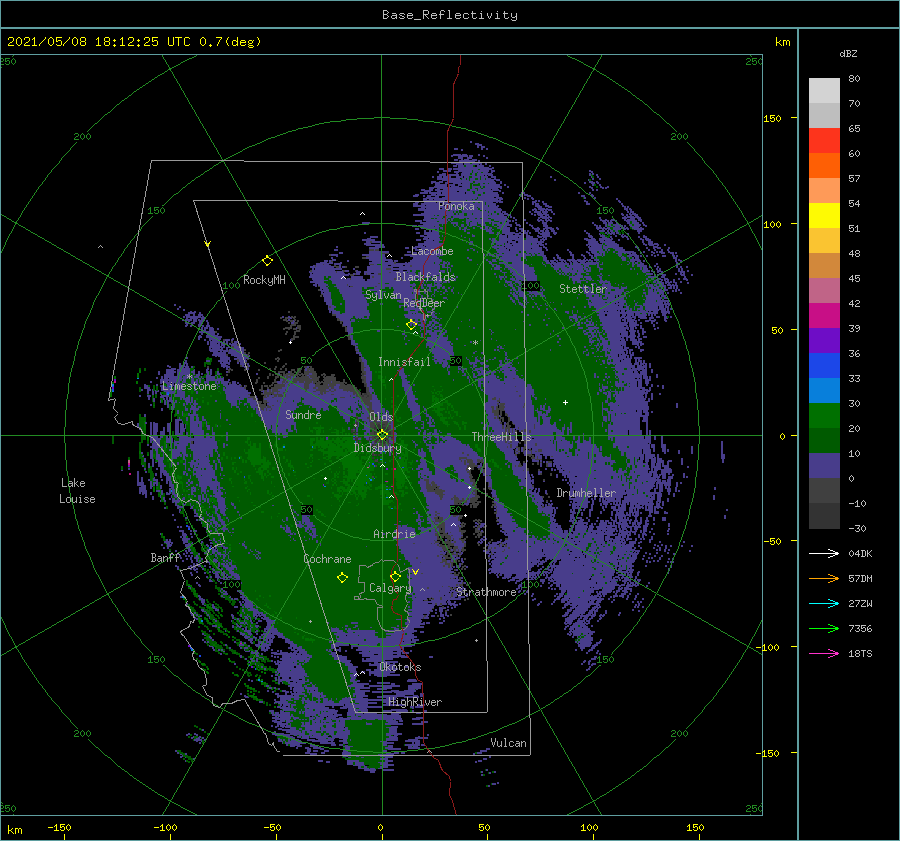Screen dimensions: 900x841
Task: Click the white plus marker east of ThreeHills
Action: click(x=565, y=402)
